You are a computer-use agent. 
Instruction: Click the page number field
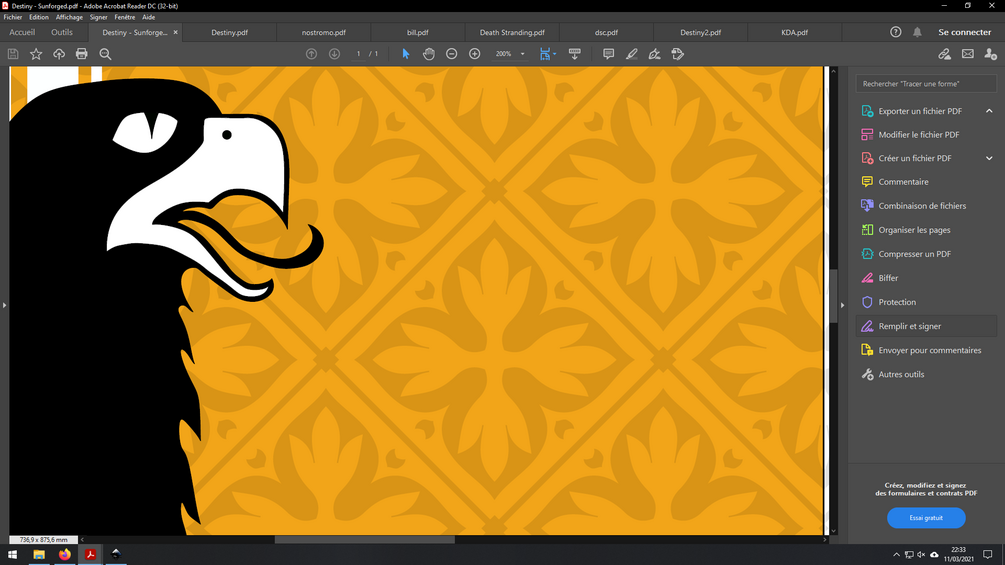click(x=358, y=54)
